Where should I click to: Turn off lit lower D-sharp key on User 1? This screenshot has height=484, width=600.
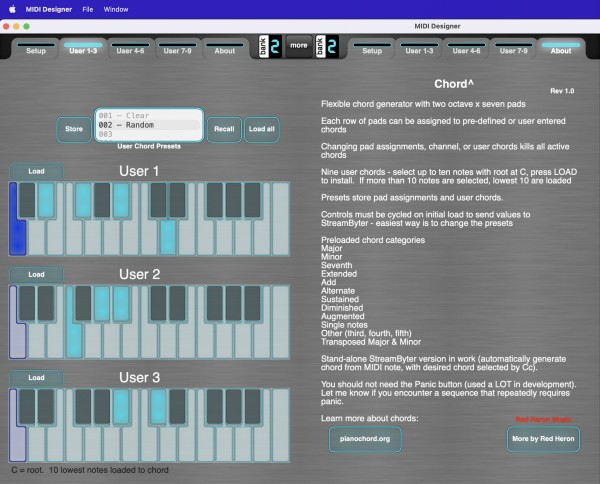tap(46, 200)
